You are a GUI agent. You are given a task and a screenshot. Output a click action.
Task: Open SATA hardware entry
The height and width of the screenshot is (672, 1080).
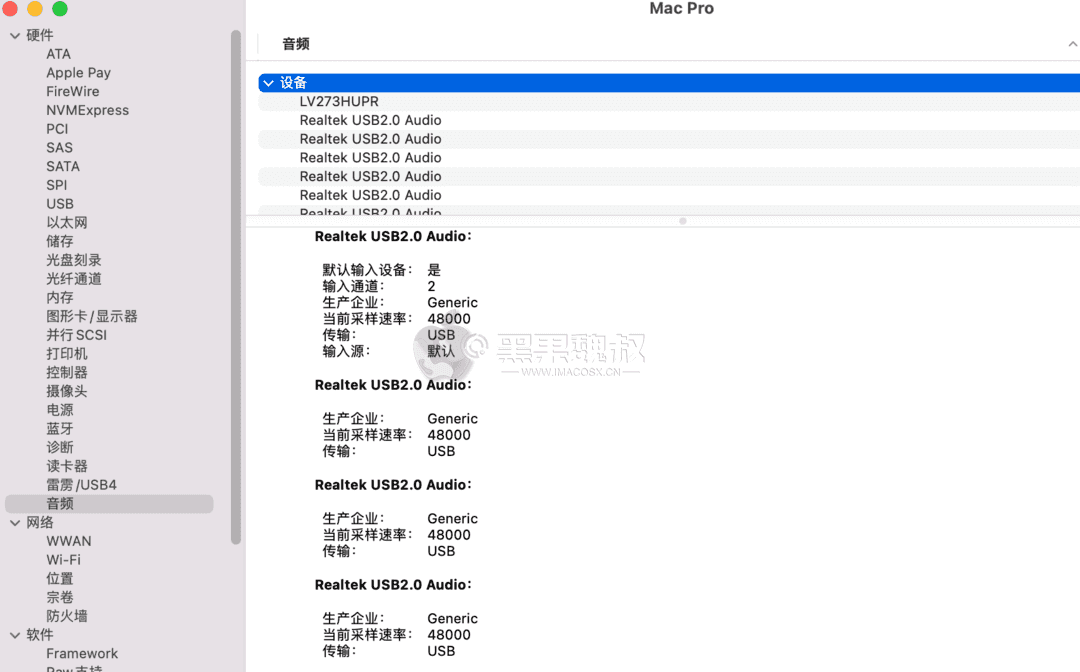63,167
